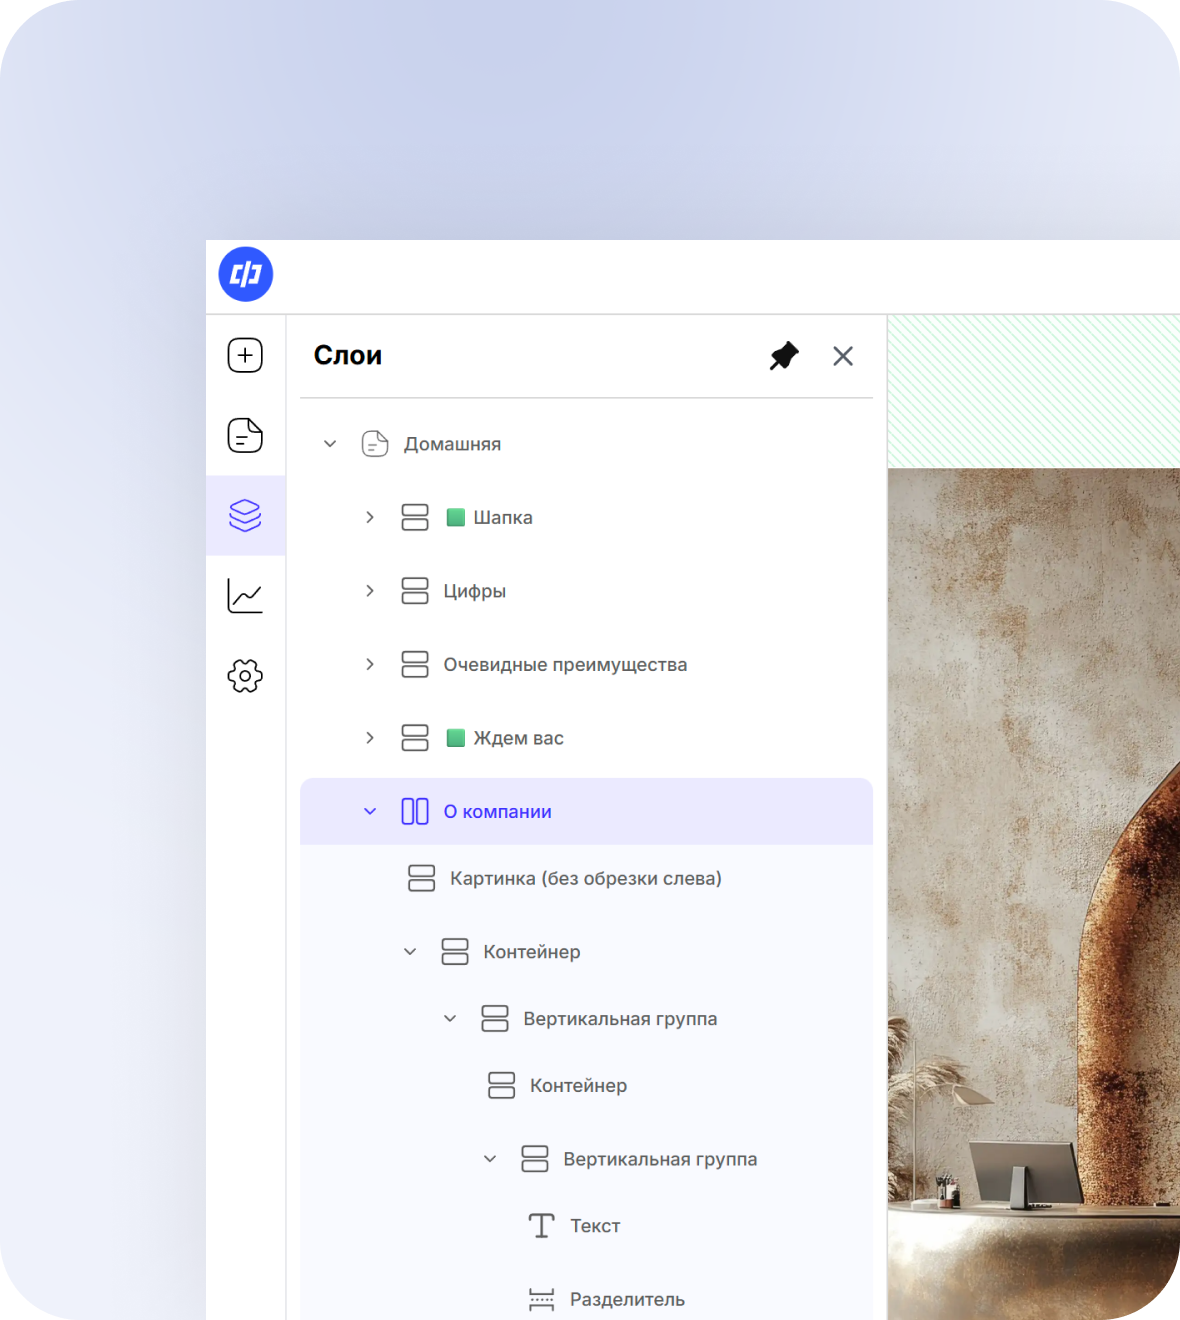Click the Текст layer type icon

pyautogui.click(x=541, y=1226)
